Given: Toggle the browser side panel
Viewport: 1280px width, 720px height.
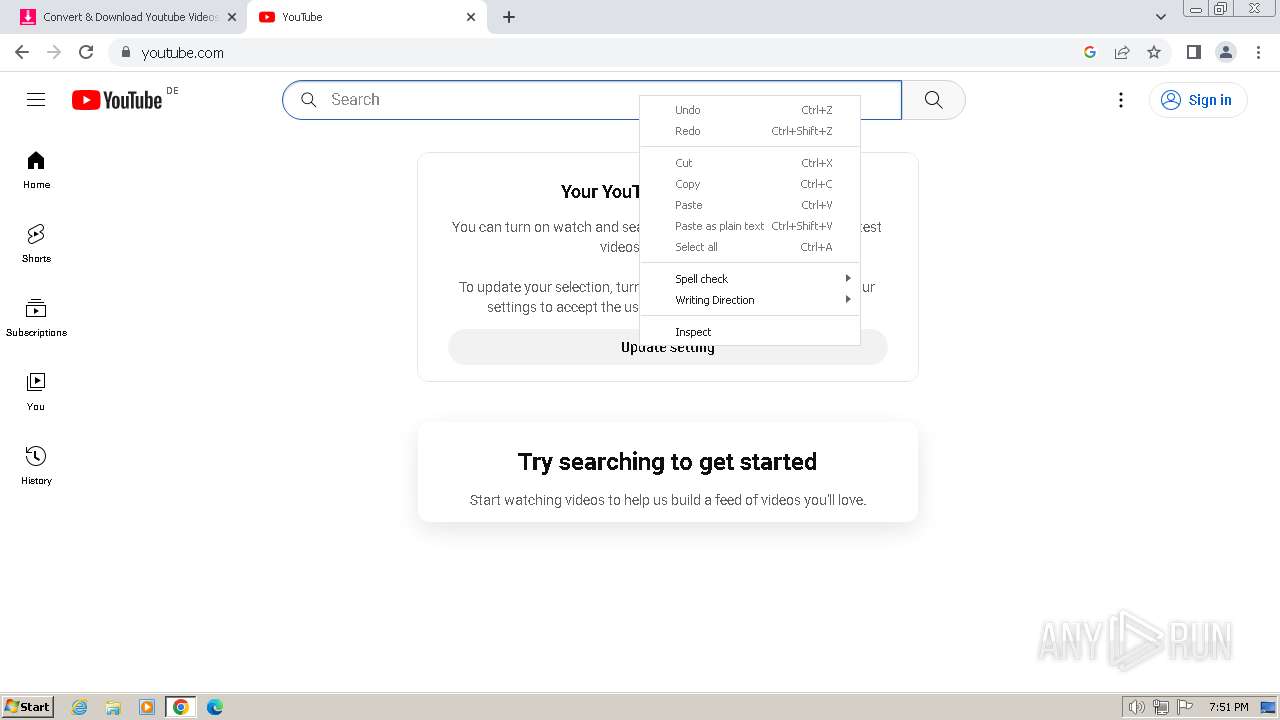Looking at the screenshot, I should coord(1194,52).
